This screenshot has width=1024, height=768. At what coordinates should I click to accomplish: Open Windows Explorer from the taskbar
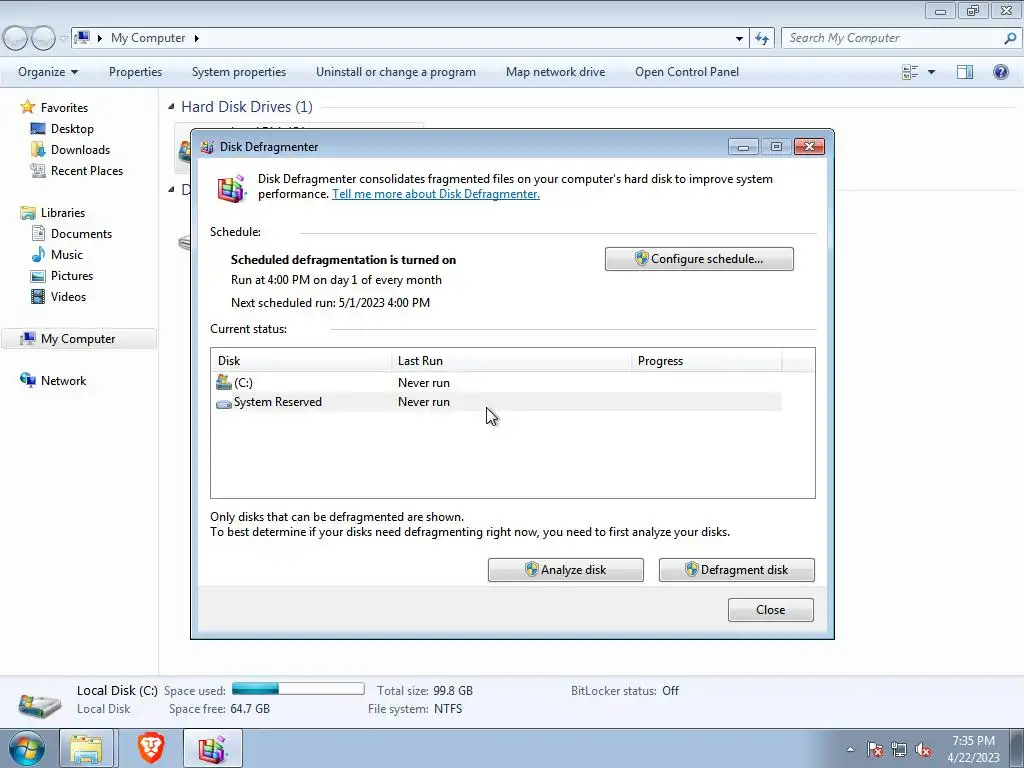click(87, 749)
